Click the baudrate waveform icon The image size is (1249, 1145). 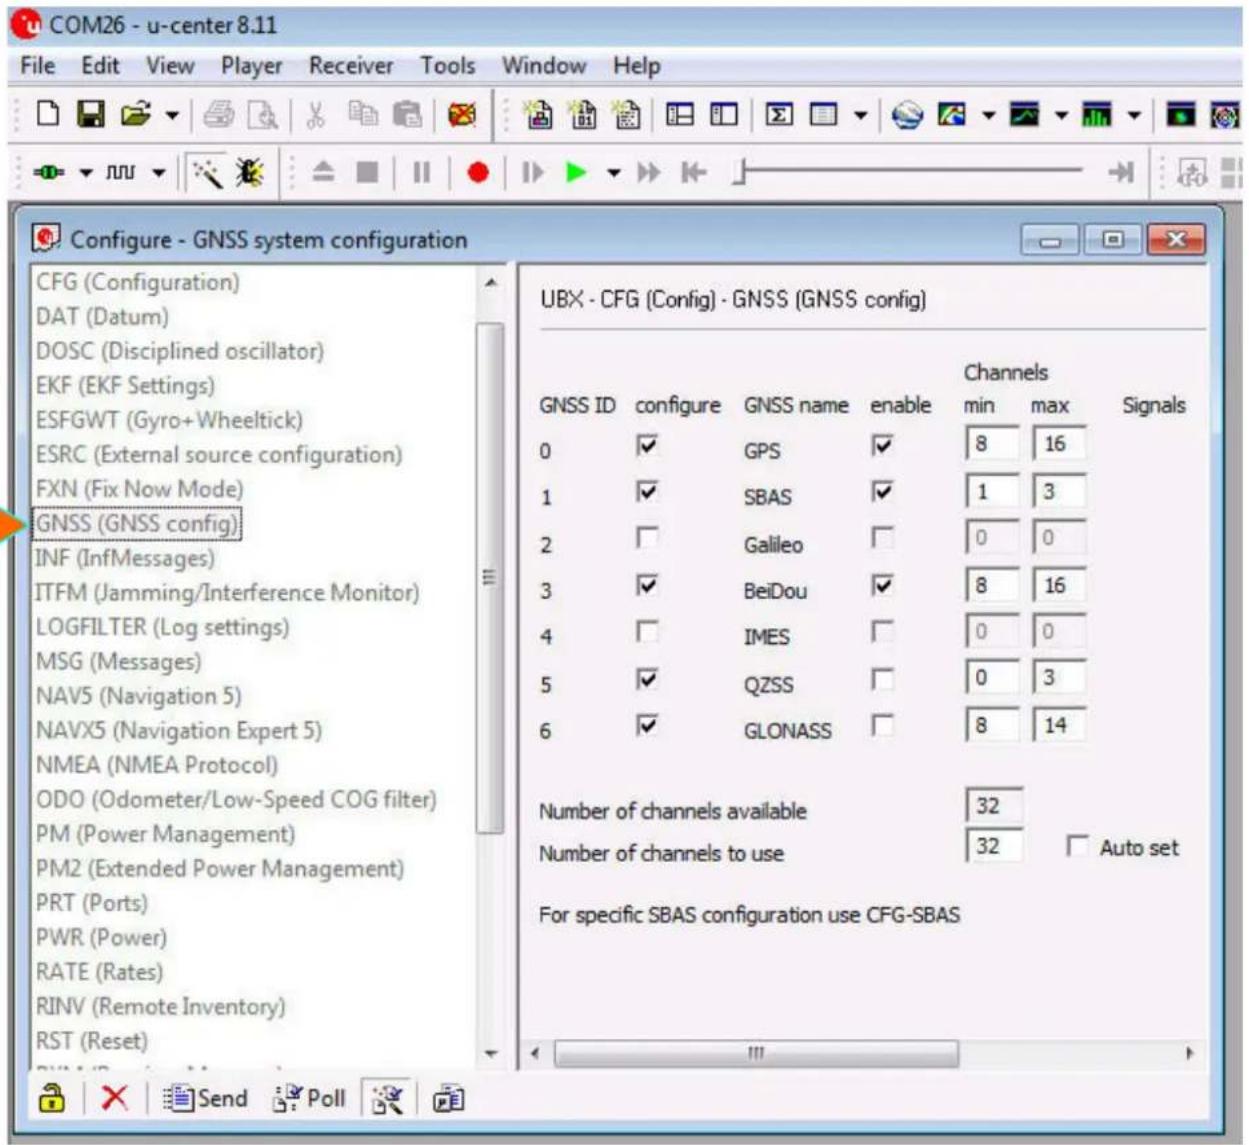pyautogui.click(x=120, y=172)
